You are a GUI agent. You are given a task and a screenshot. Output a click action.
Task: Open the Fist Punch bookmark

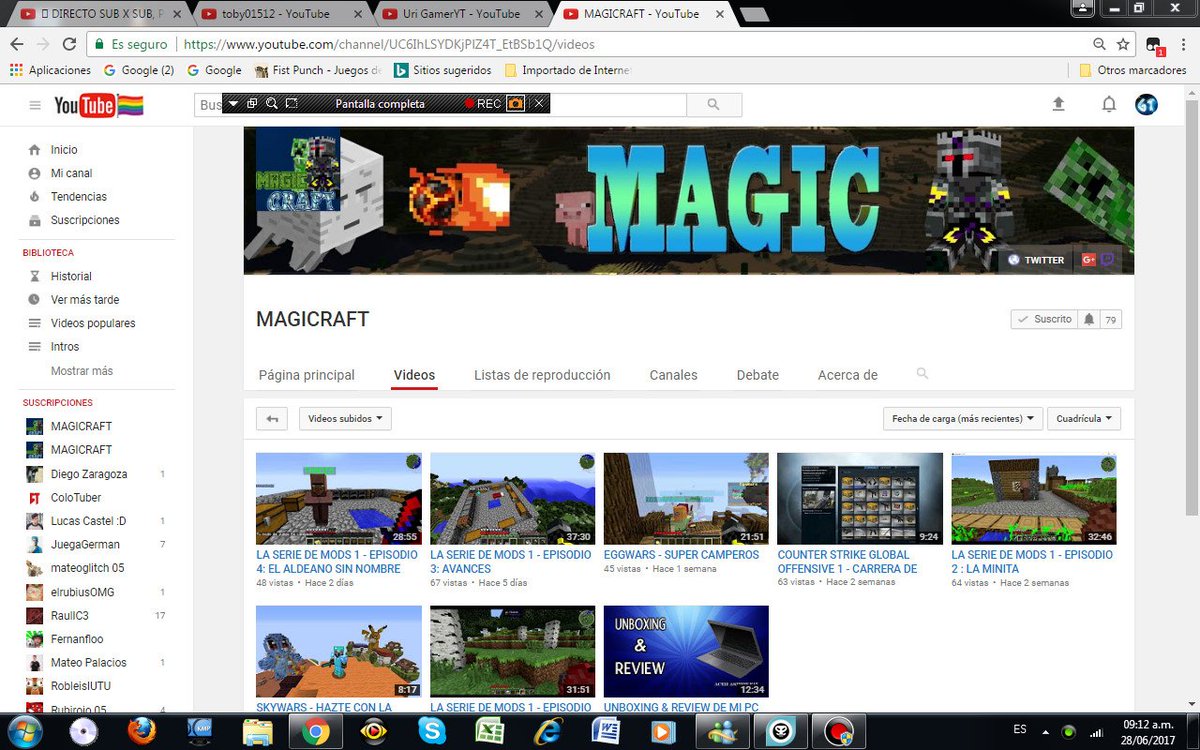click(320, 70)
